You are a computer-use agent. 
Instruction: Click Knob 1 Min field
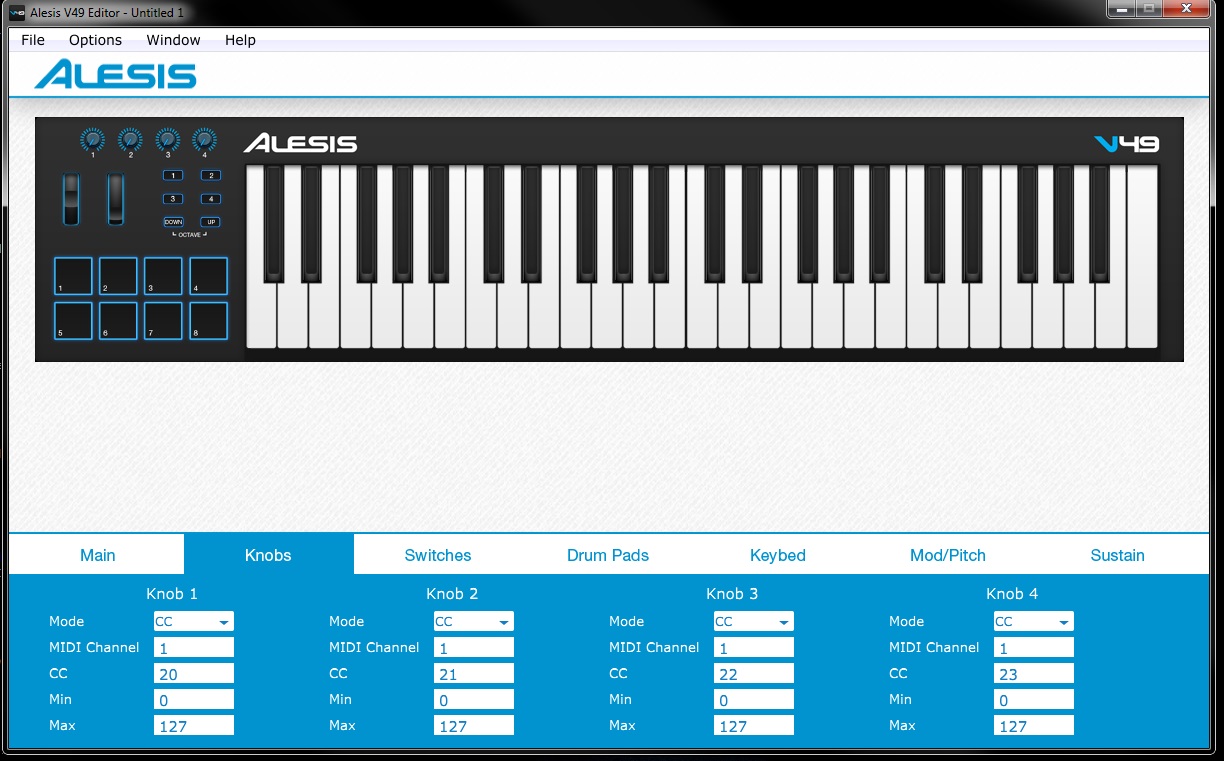tap(194, 700)
